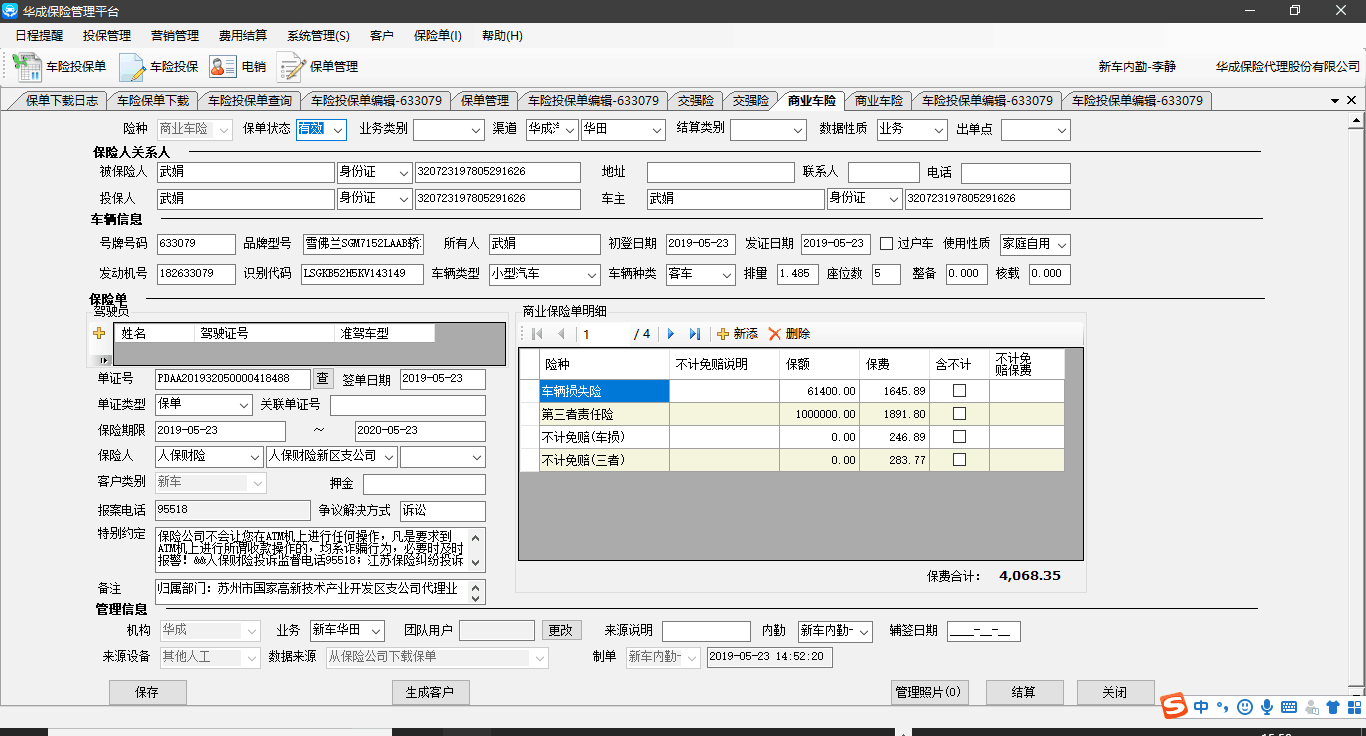Expand the 使用性质 dropdown

click(1061, 244)
